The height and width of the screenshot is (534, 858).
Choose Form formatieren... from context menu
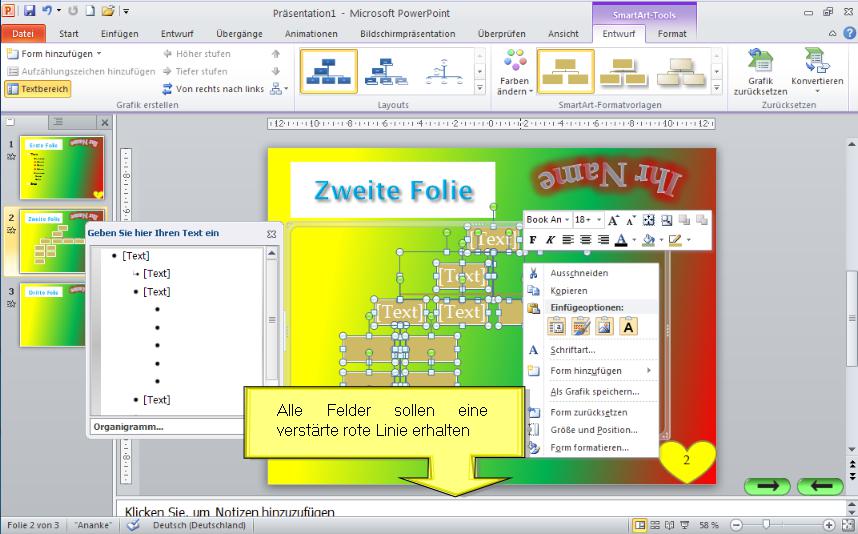click(x=589, y=448)
